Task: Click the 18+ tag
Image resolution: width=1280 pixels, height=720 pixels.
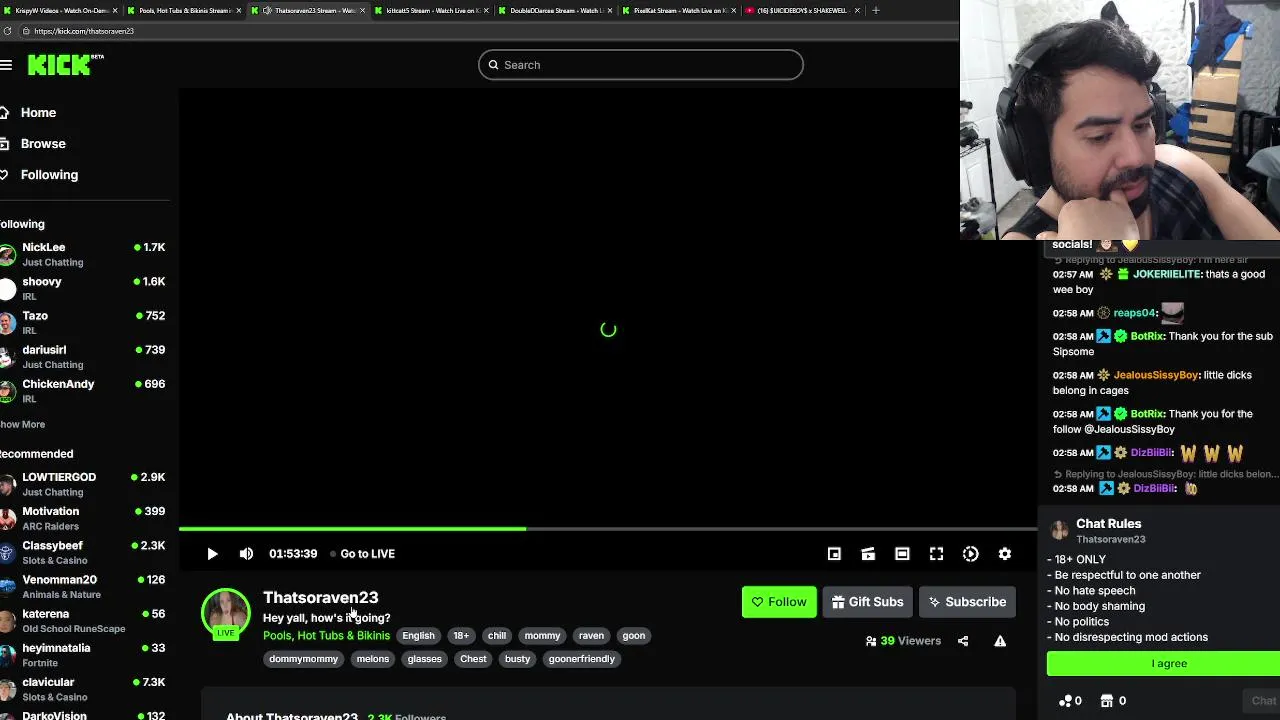Action: [x=461, y=636]
